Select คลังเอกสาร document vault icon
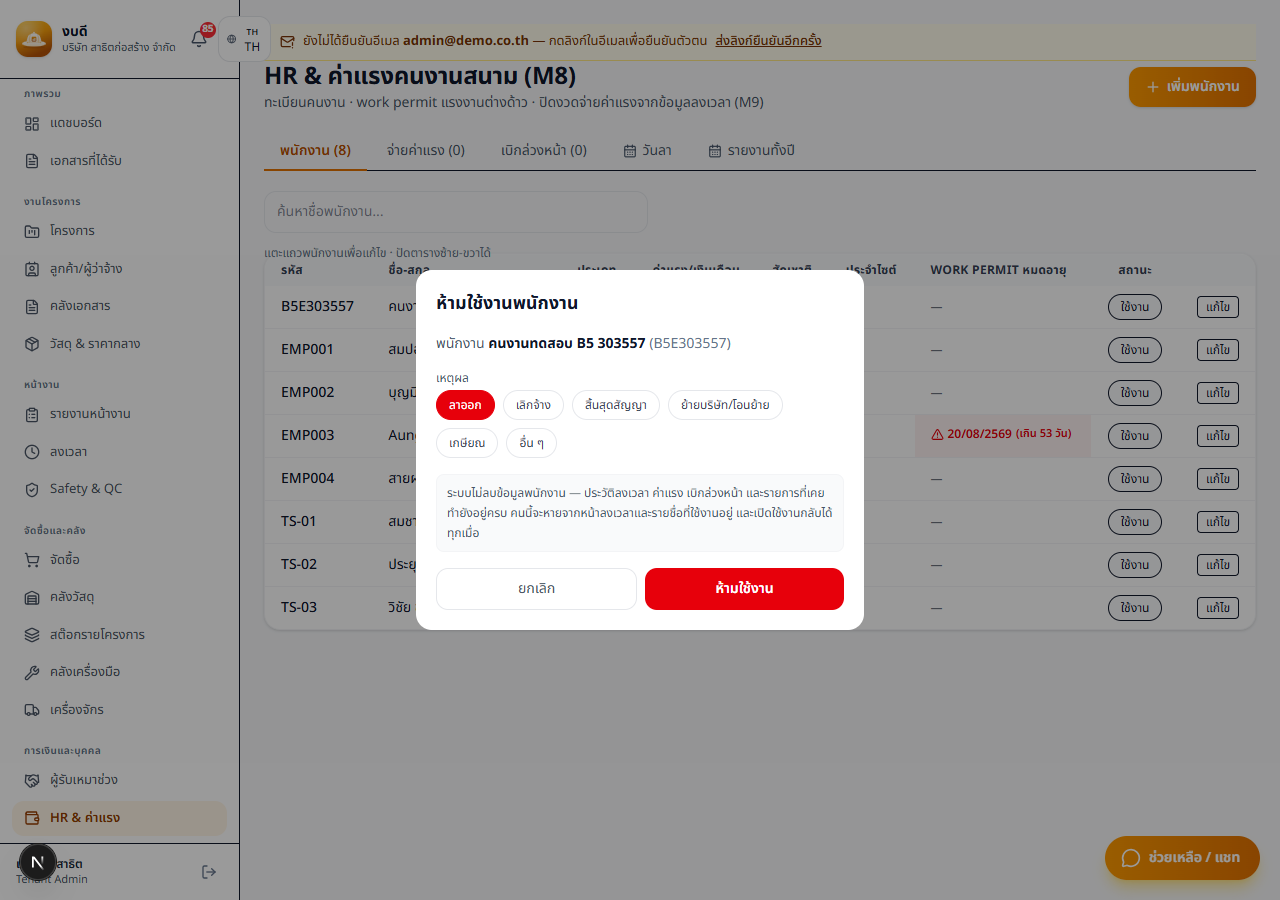 32,306
